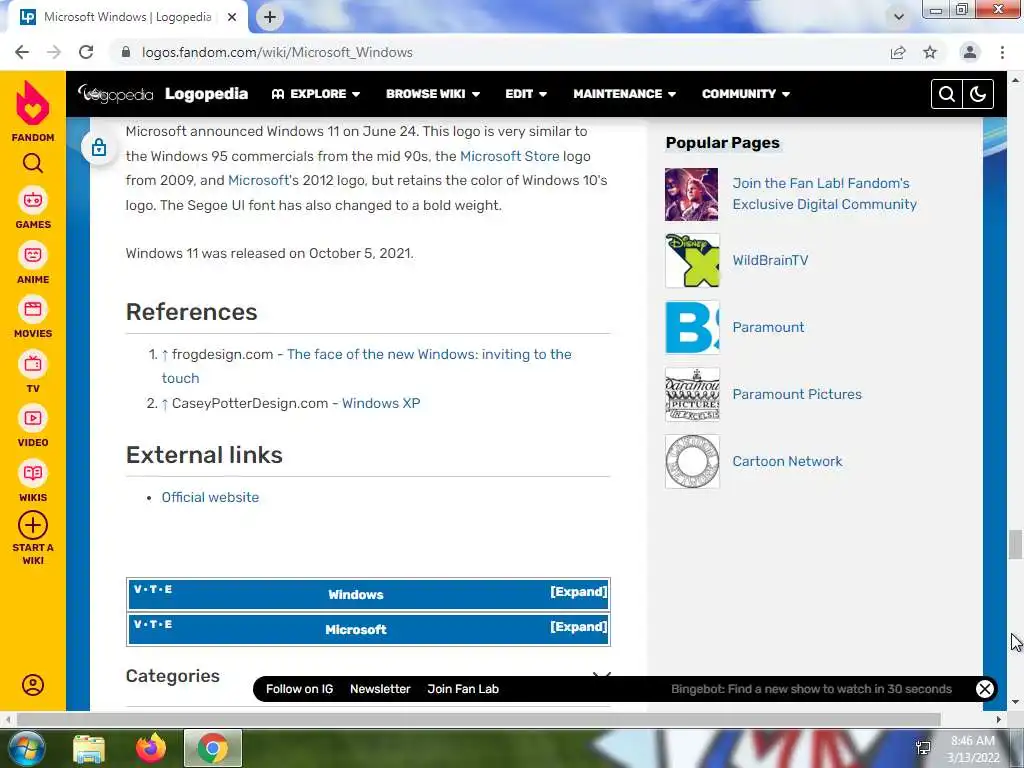Open the Windows Start orb

click(26, 748)
